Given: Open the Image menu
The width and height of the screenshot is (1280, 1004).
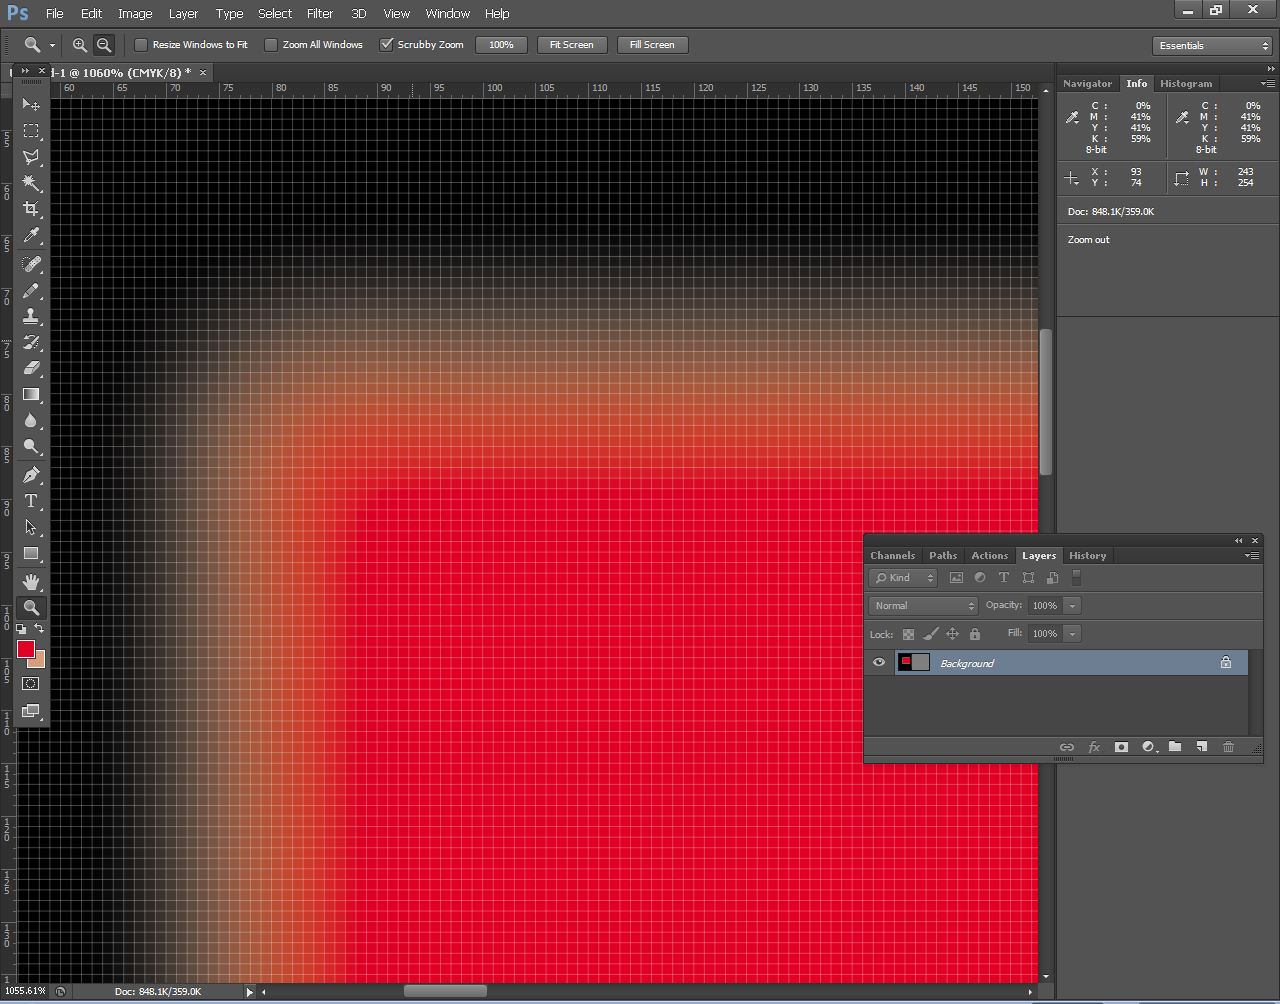Looking at the screenshot, I should (135, 14).
